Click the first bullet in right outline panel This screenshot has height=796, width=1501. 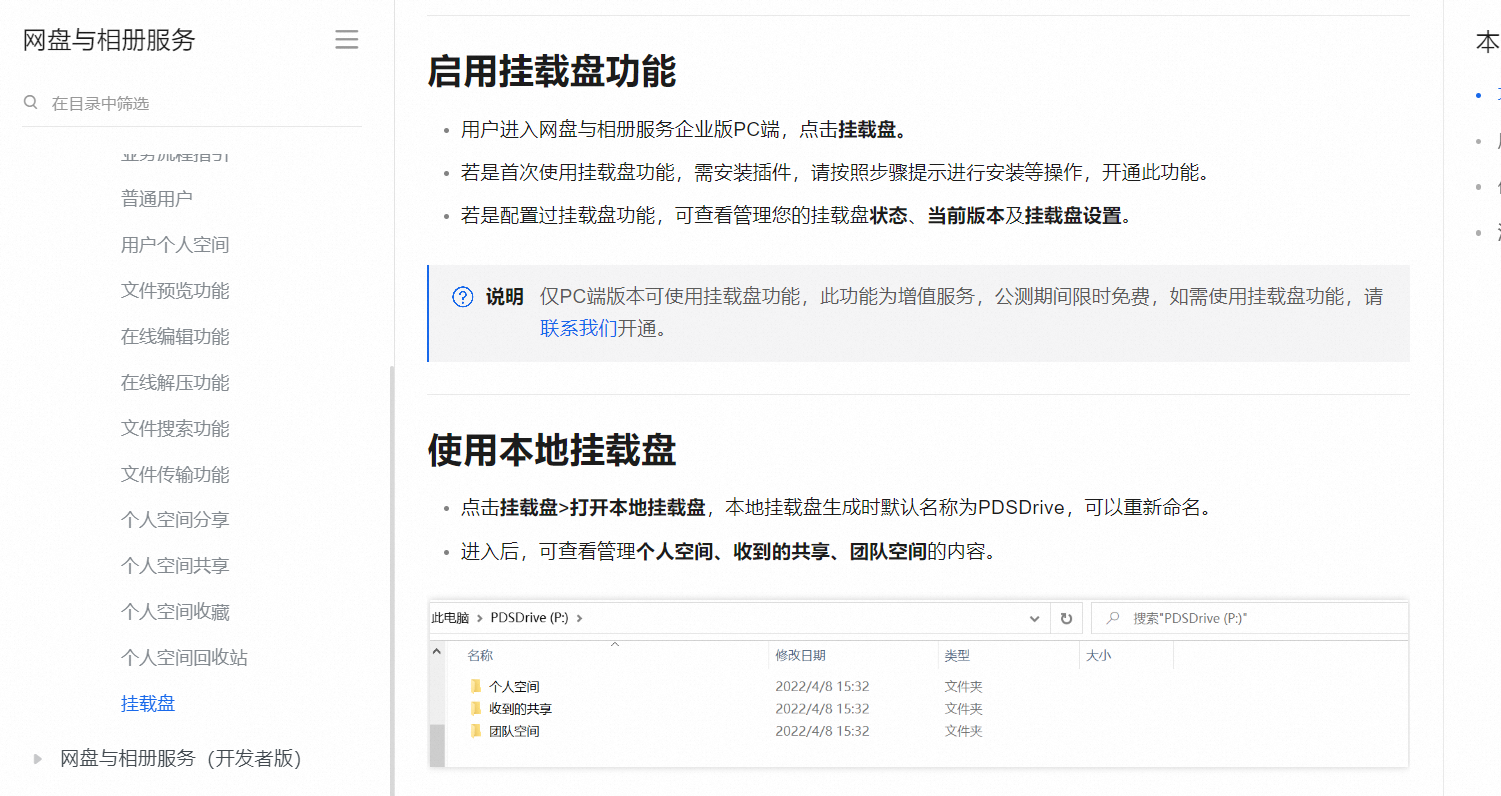[1479, 95]
